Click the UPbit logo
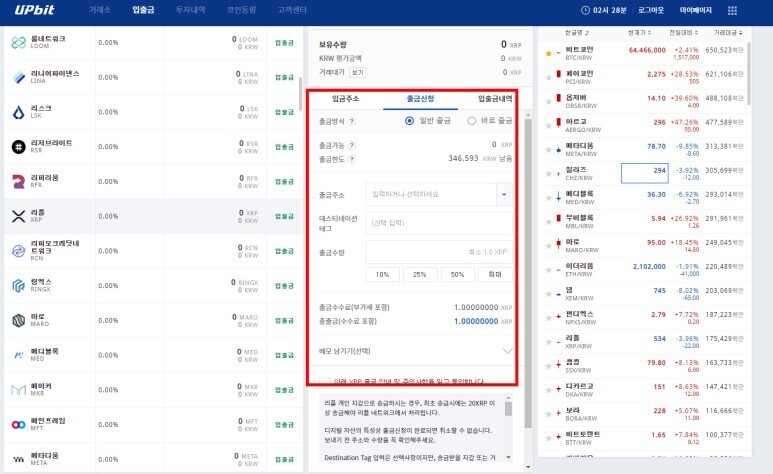This screenshot has width=773, height=474. [35, 10]
